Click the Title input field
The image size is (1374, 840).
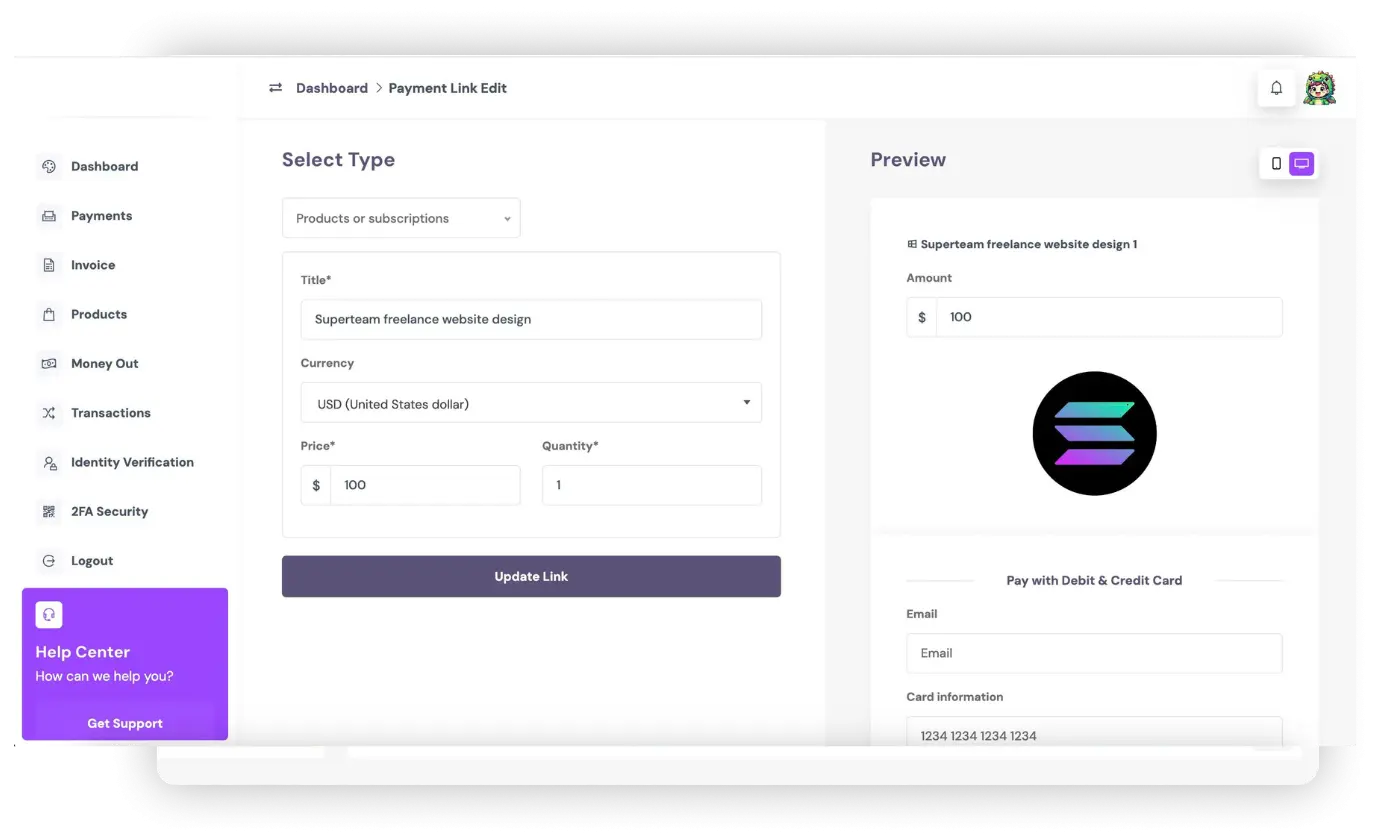(531, 319)
